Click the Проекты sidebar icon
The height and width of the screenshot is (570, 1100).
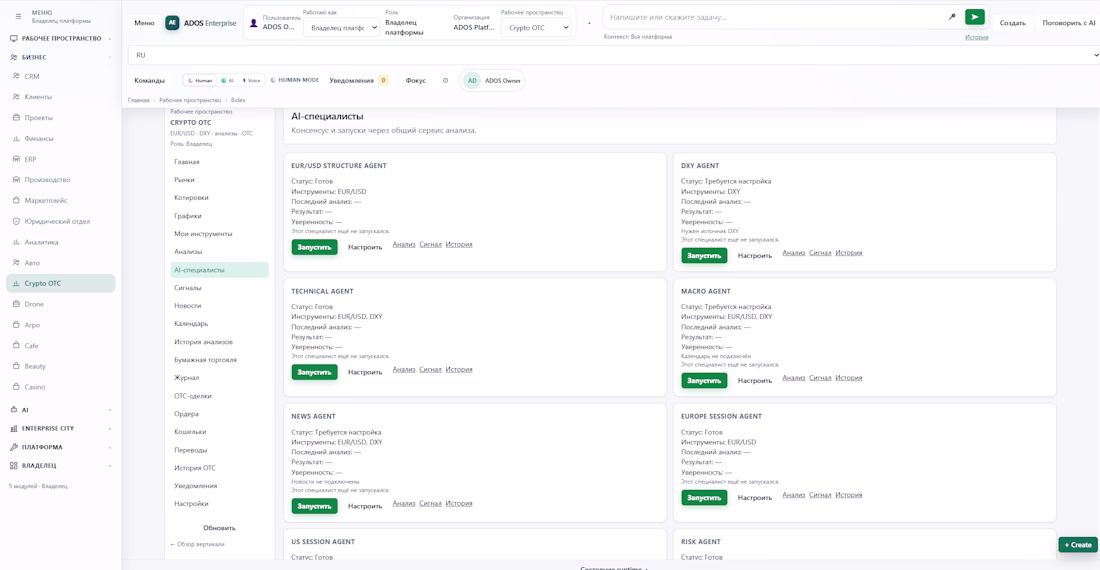(16, 118)
